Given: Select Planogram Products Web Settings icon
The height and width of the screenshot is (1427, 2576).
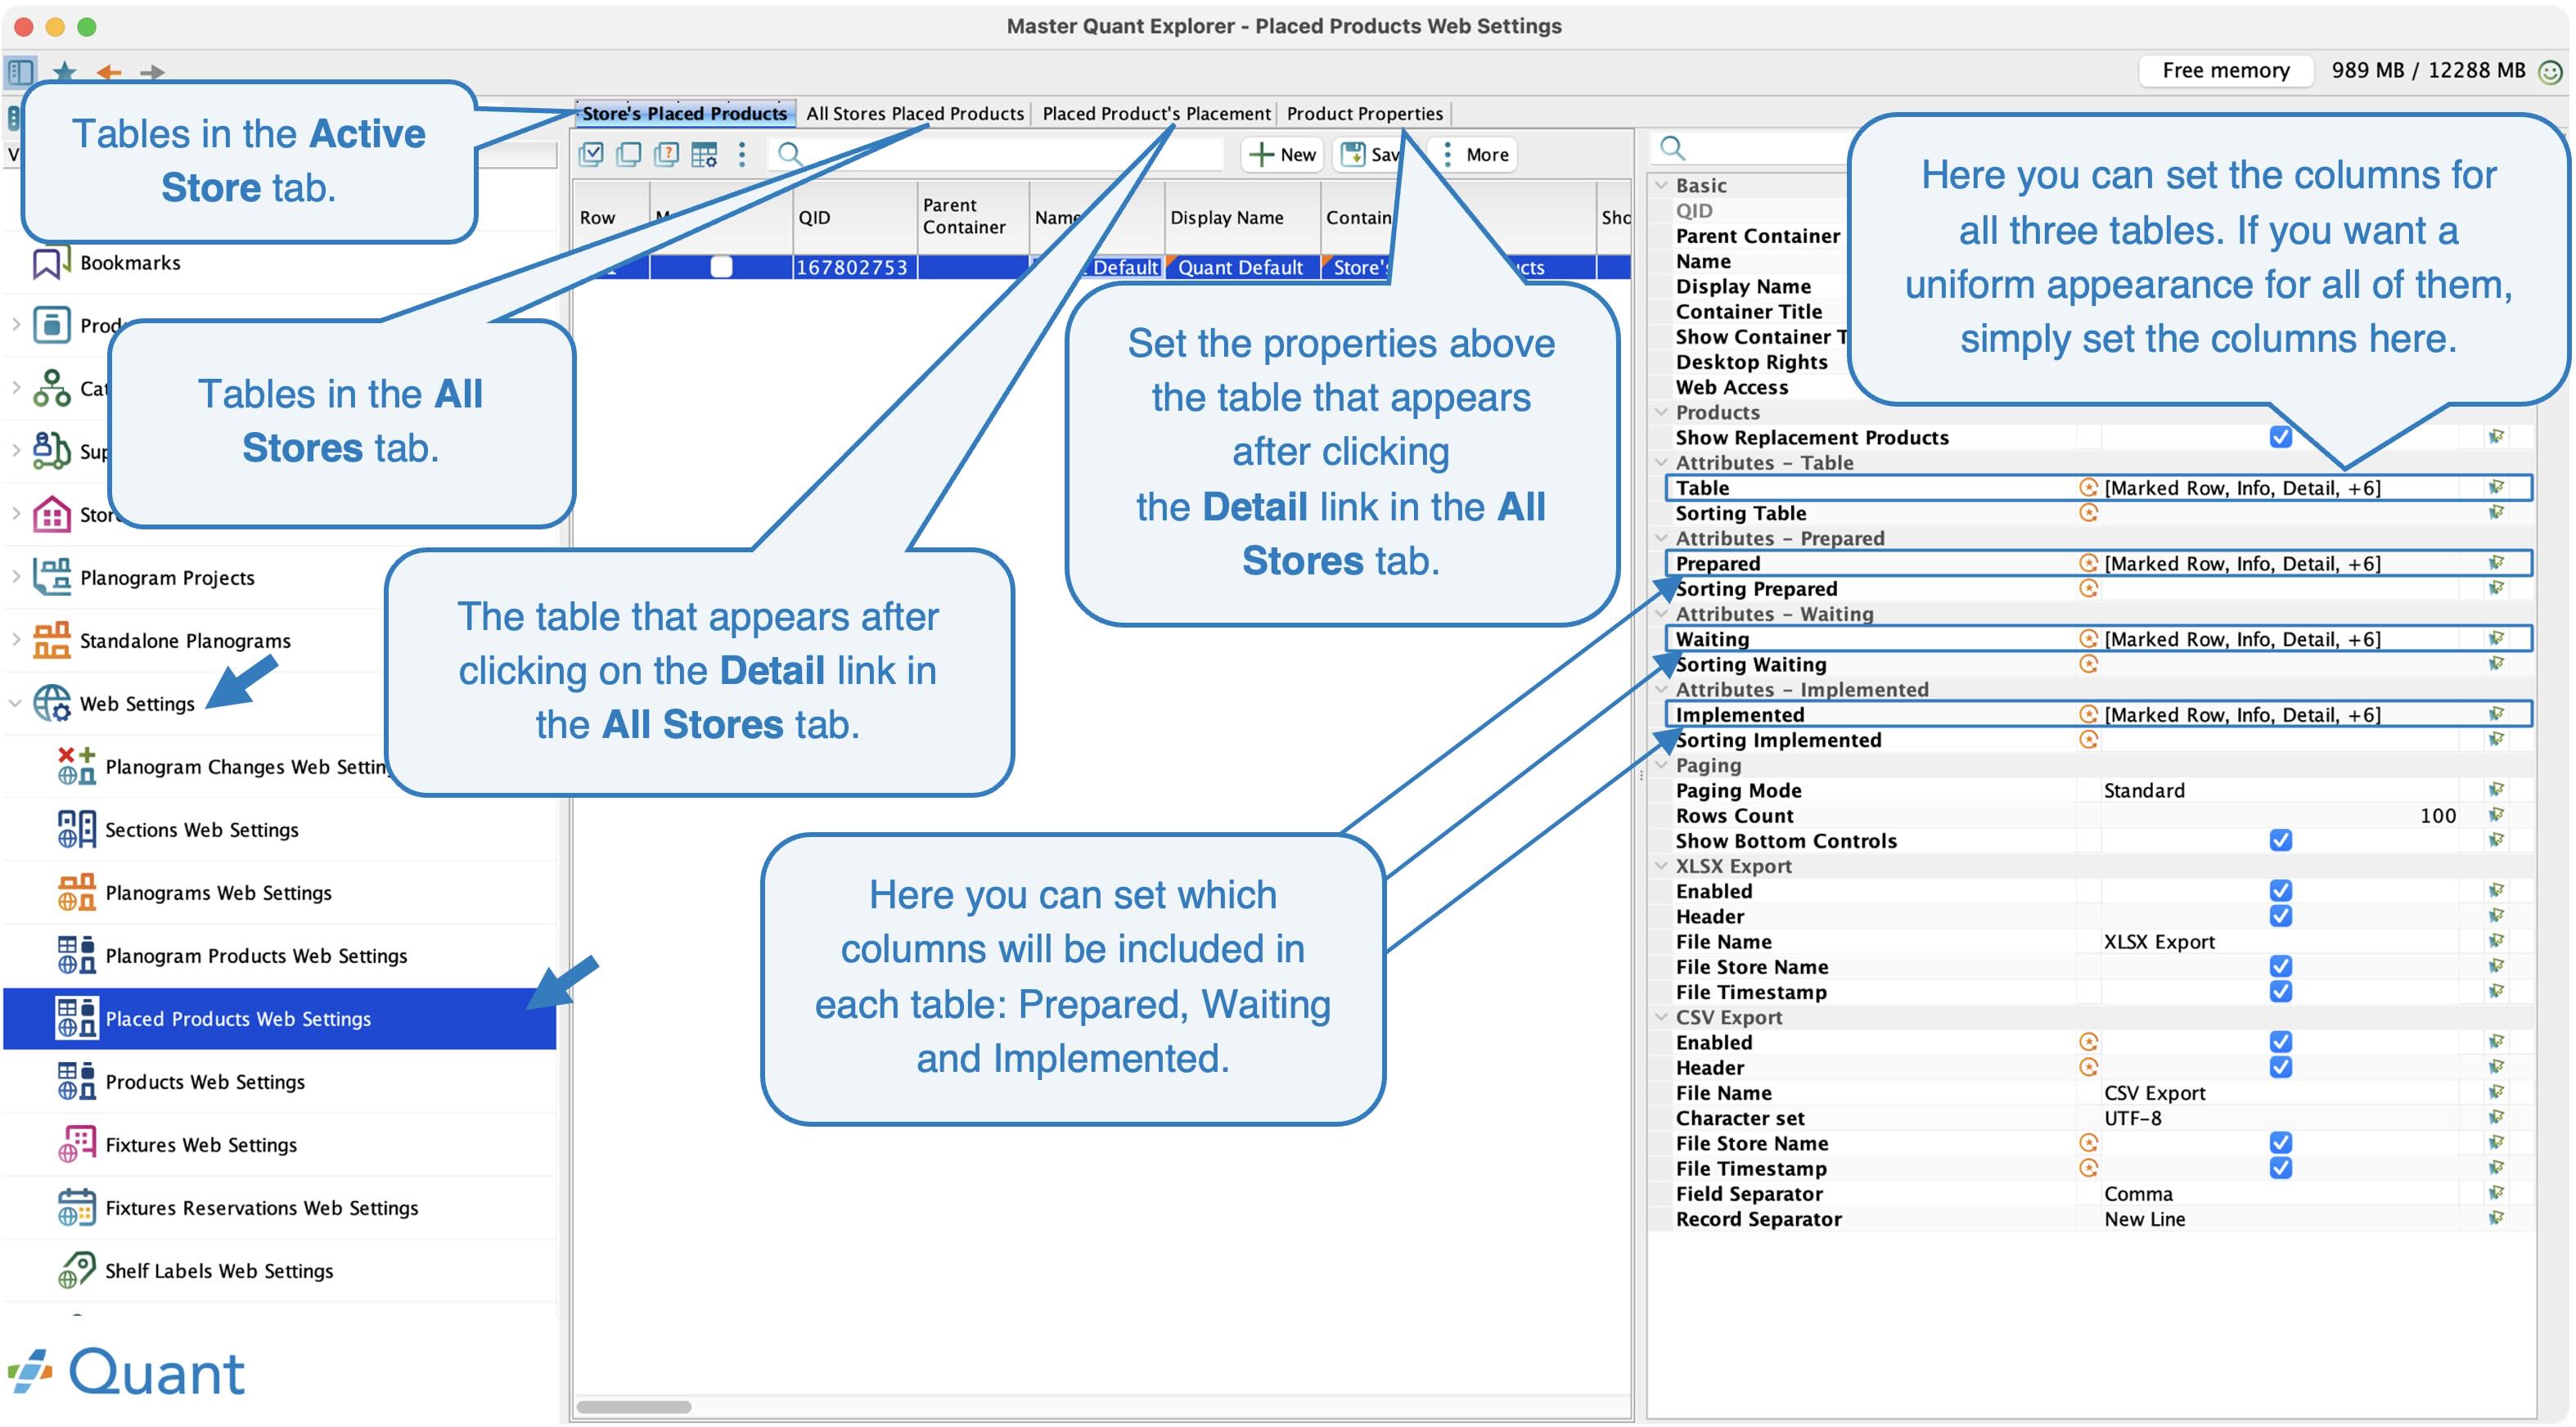Looking at the screenshot, I should click(76, 956).
